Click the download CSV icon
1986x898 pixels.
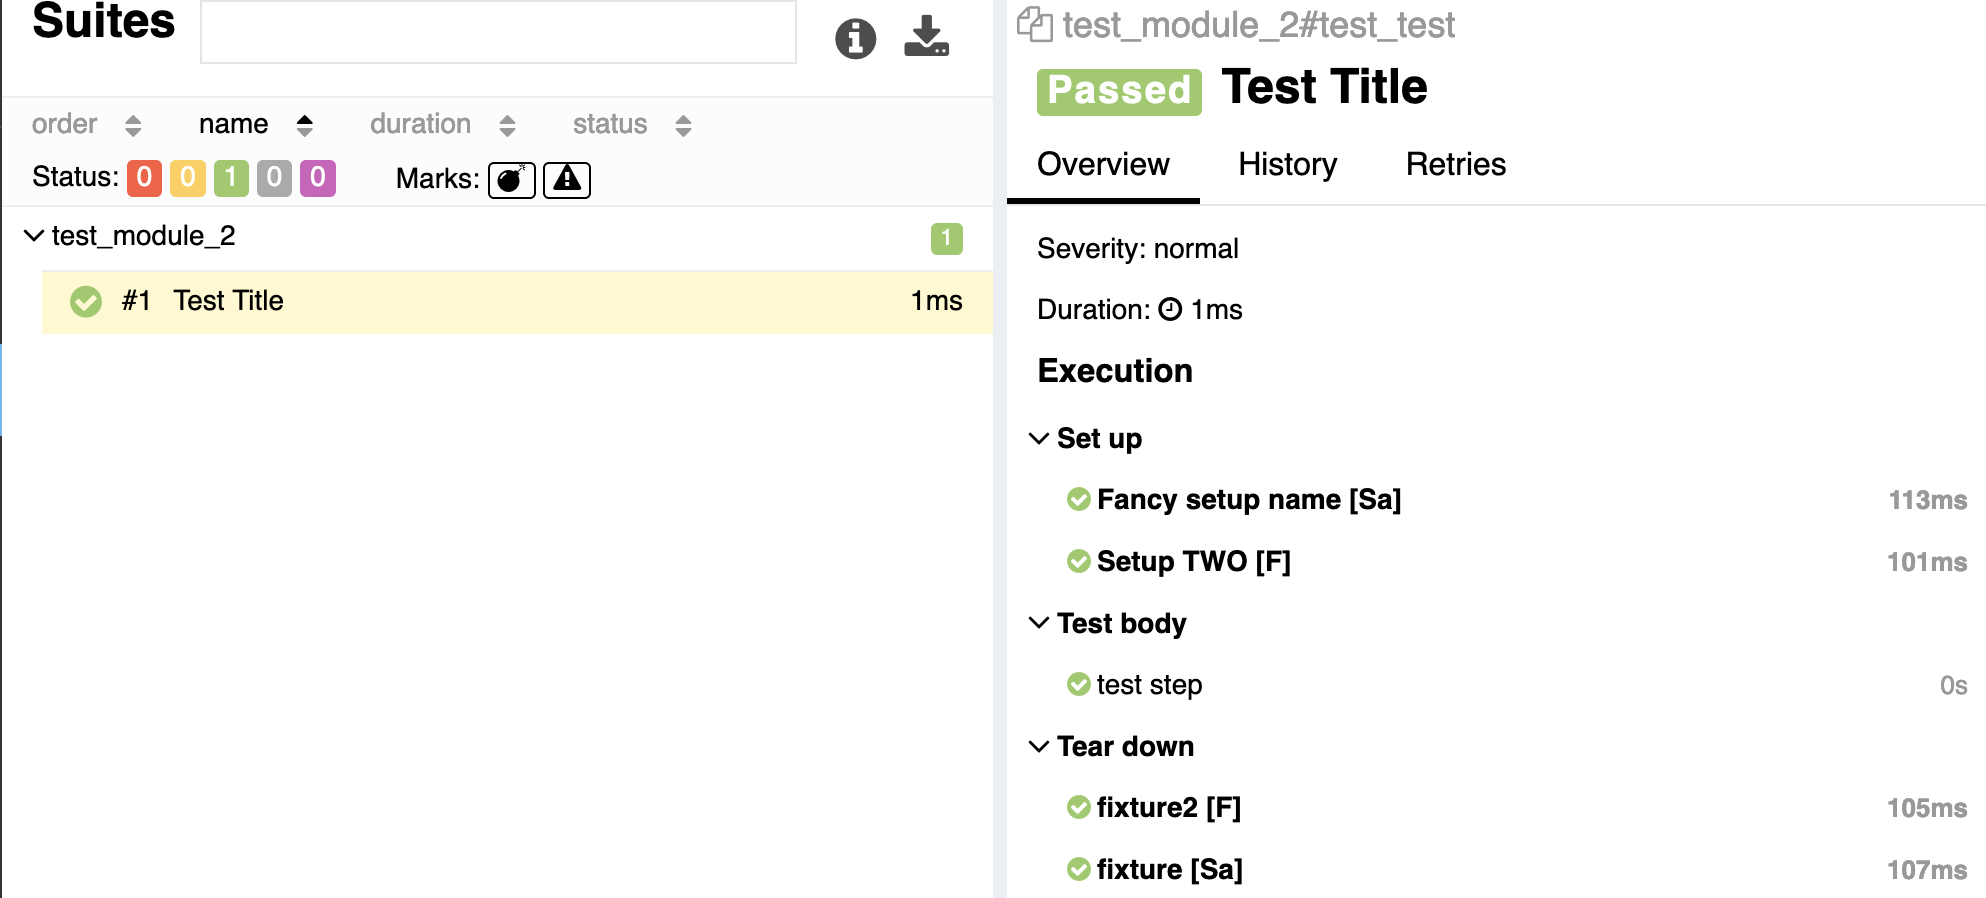coord(926,37)
